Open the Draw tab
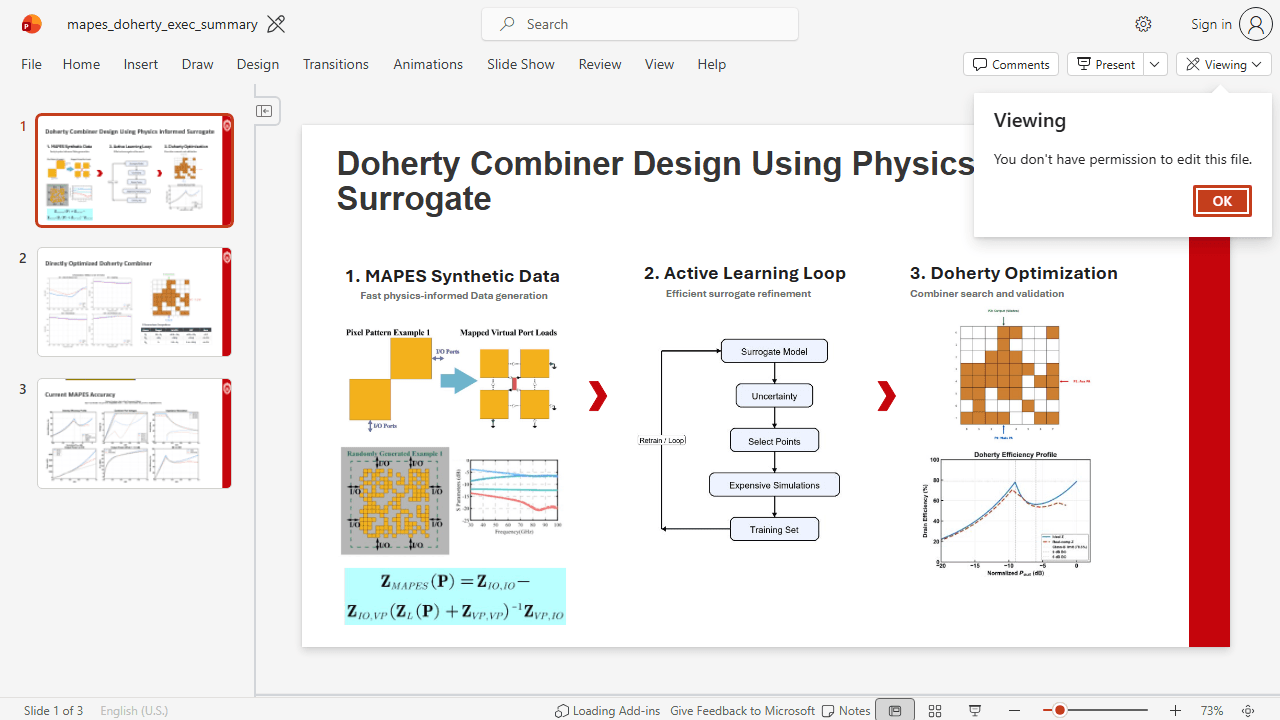Image resolution: width=1280 pixels, height=720 pixels. point(198,64)
